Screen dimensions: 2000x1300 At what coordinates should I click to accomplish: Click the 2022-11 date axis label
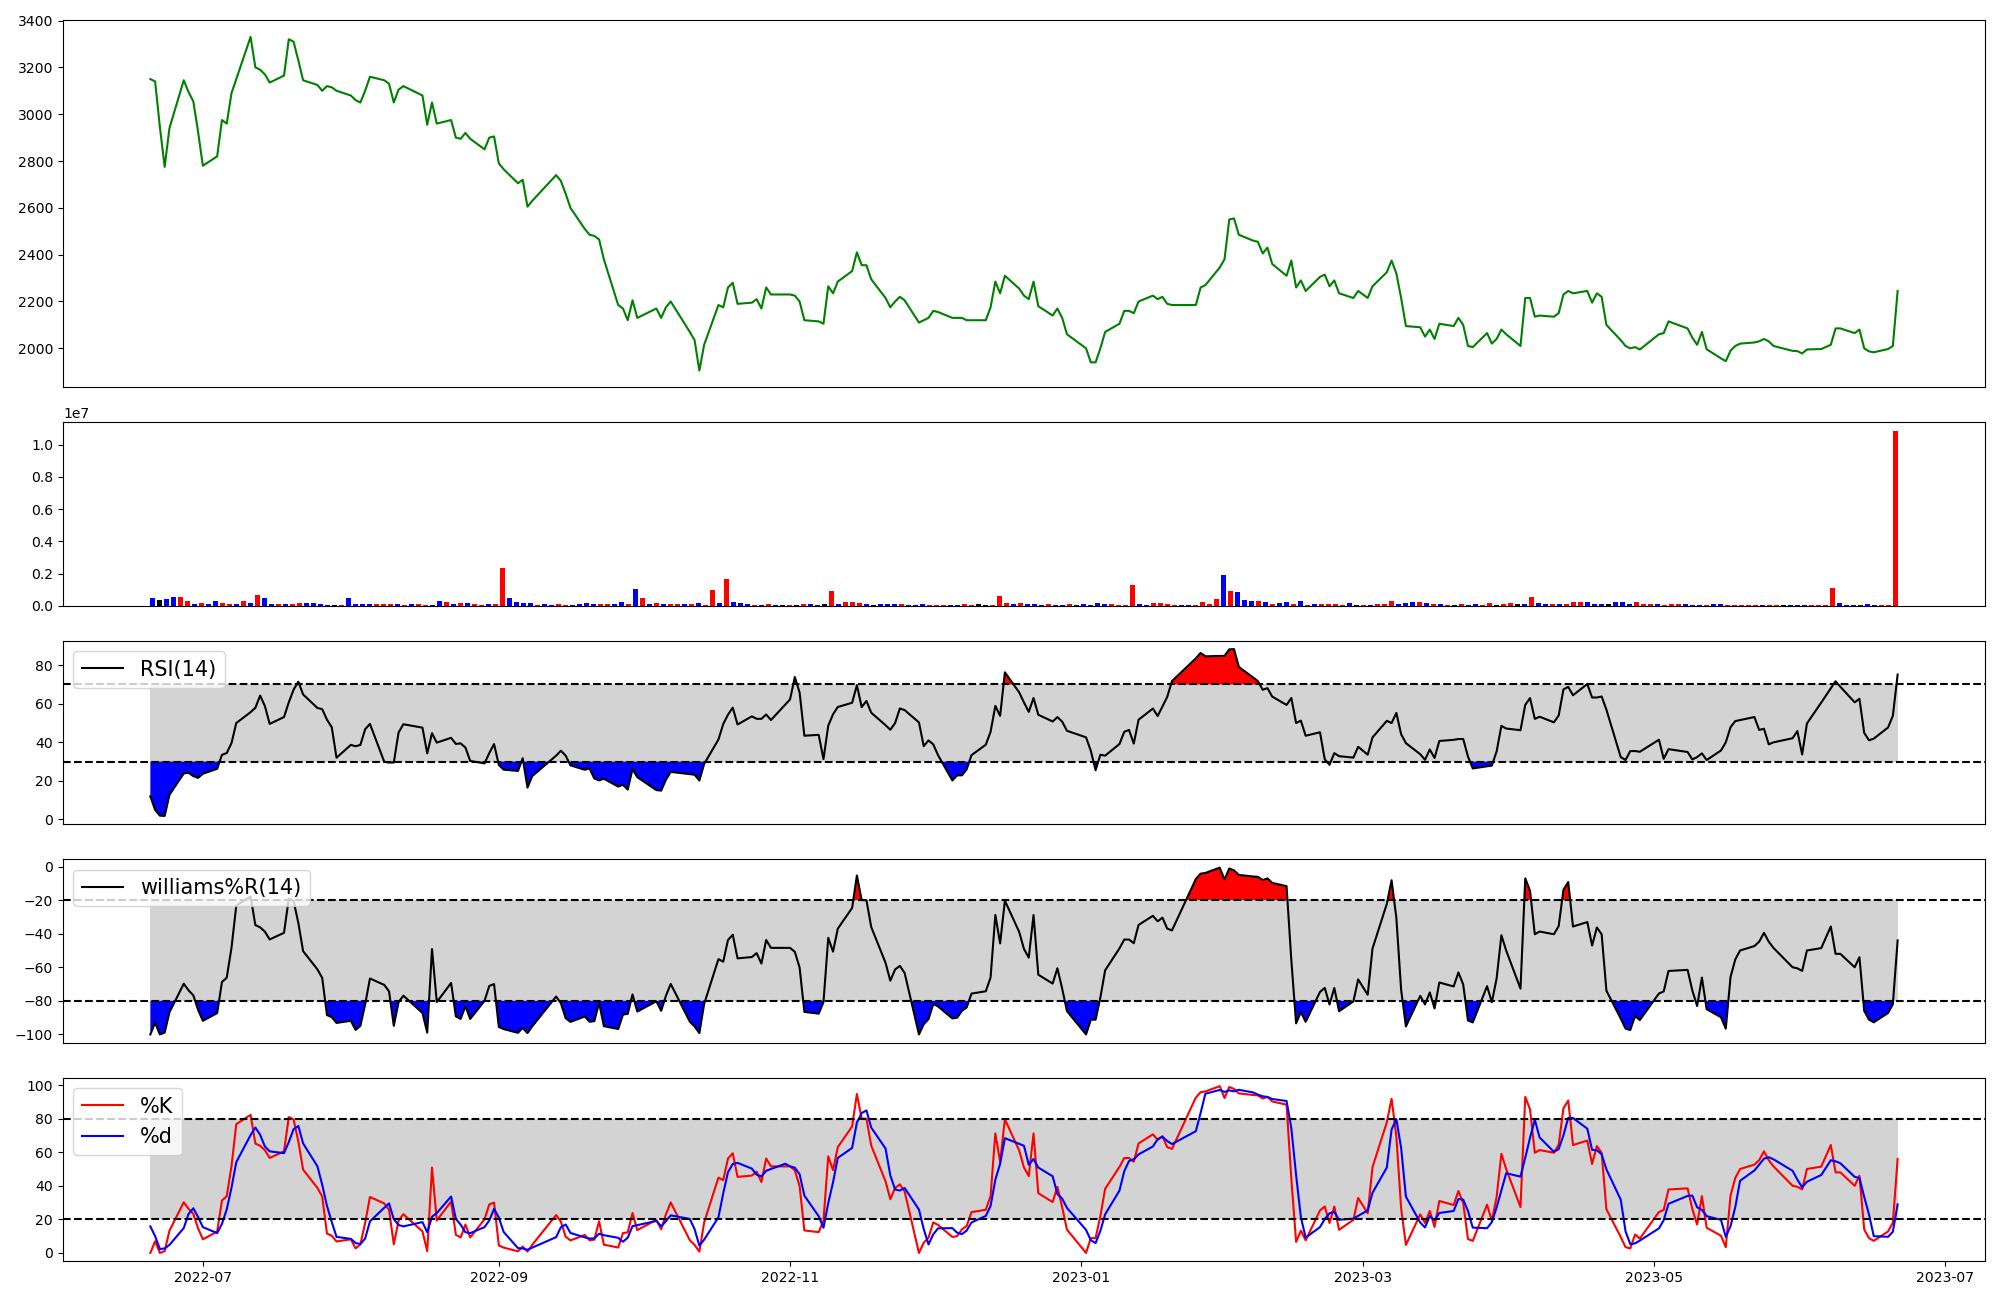coord(790,1277)
